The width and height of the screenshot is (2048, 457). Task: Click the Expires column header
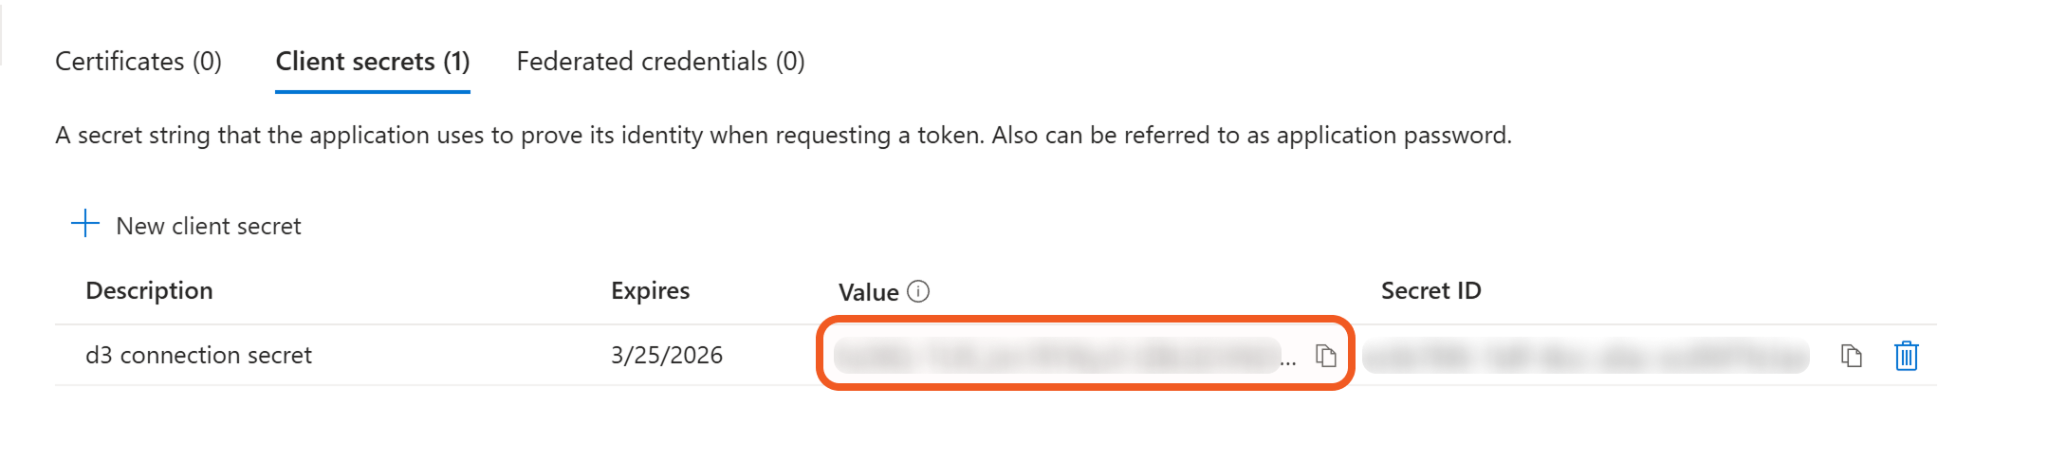click(650, 291)
